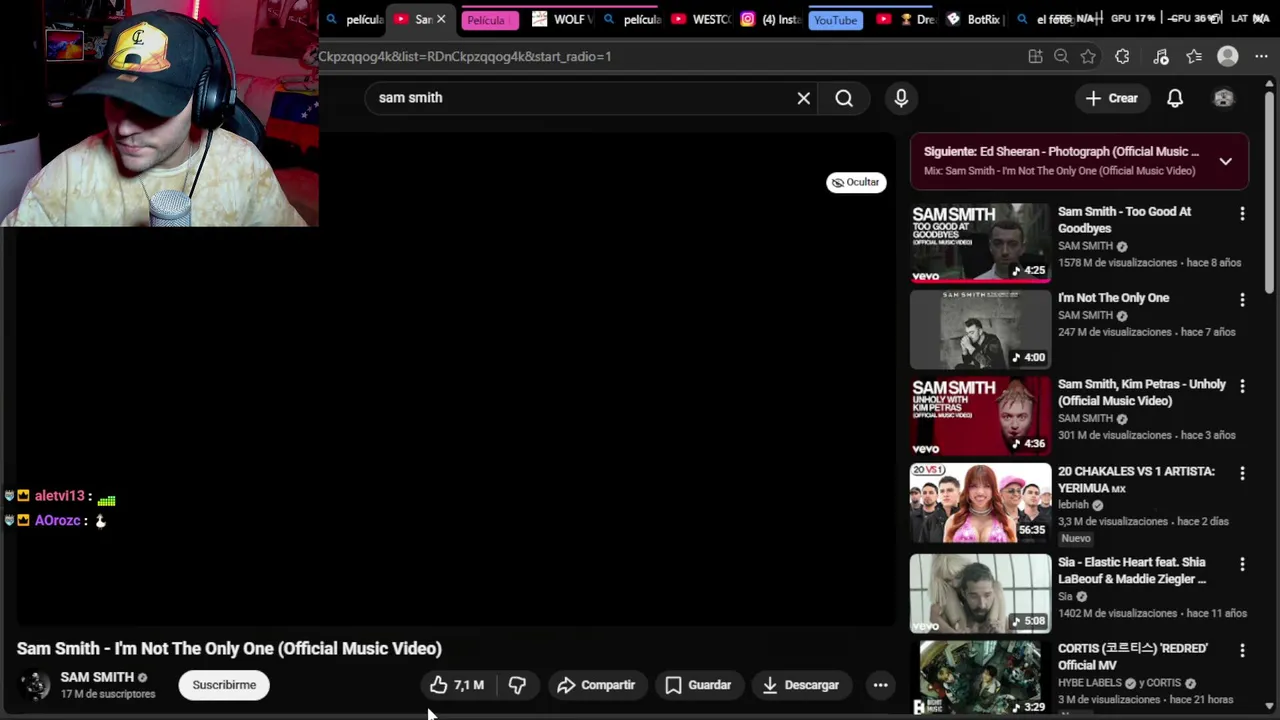Open more actions ellipsis below the video

[880, 685]
